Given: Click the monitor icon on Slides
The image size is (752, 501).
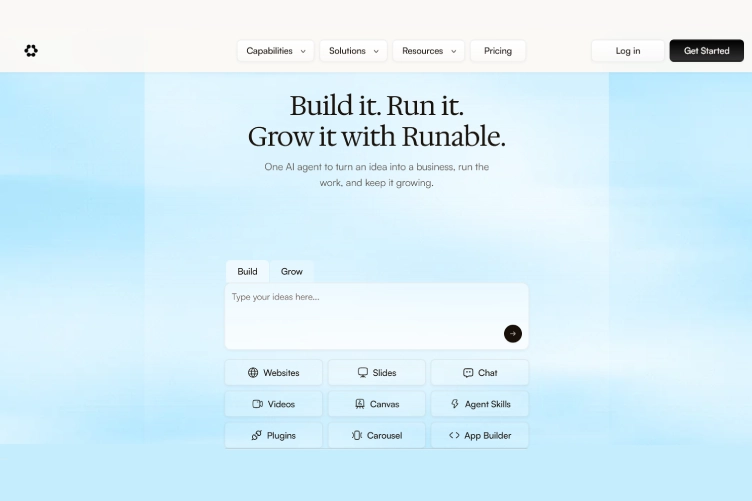Looking at the screenshot, I should pyautogui.click(x=363, y=373).
